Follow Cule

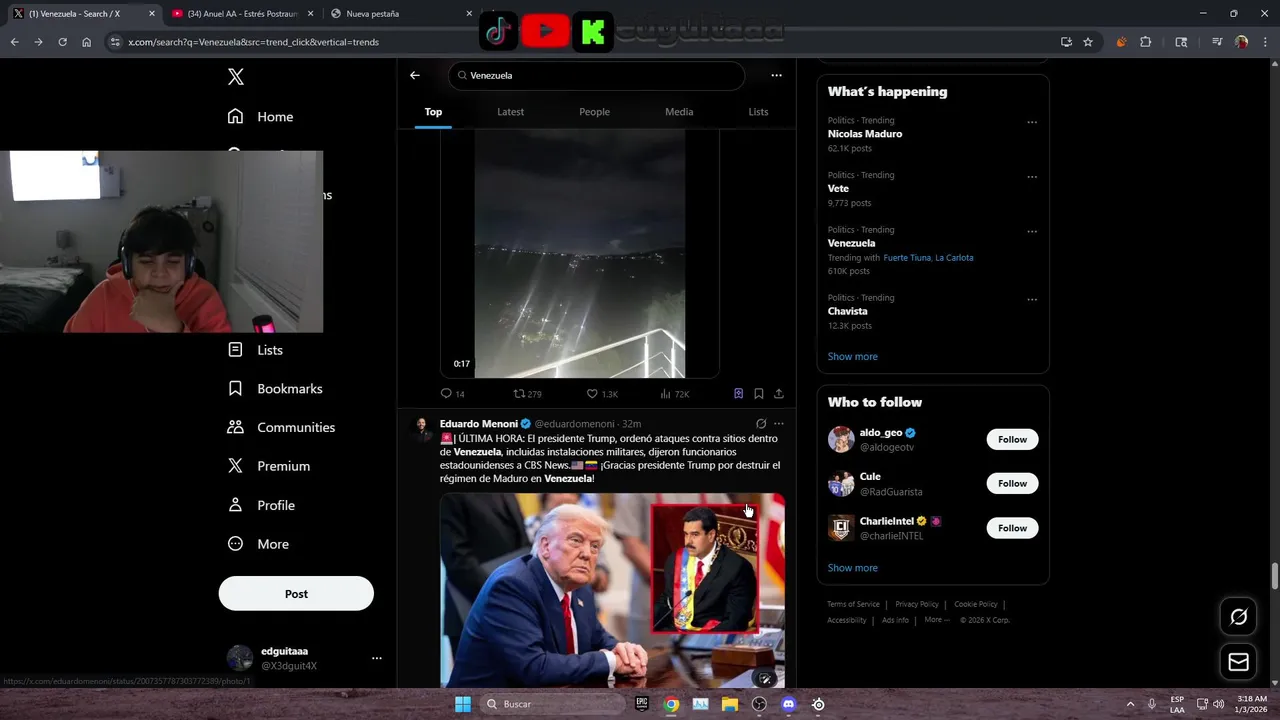tap(1012, 484)
